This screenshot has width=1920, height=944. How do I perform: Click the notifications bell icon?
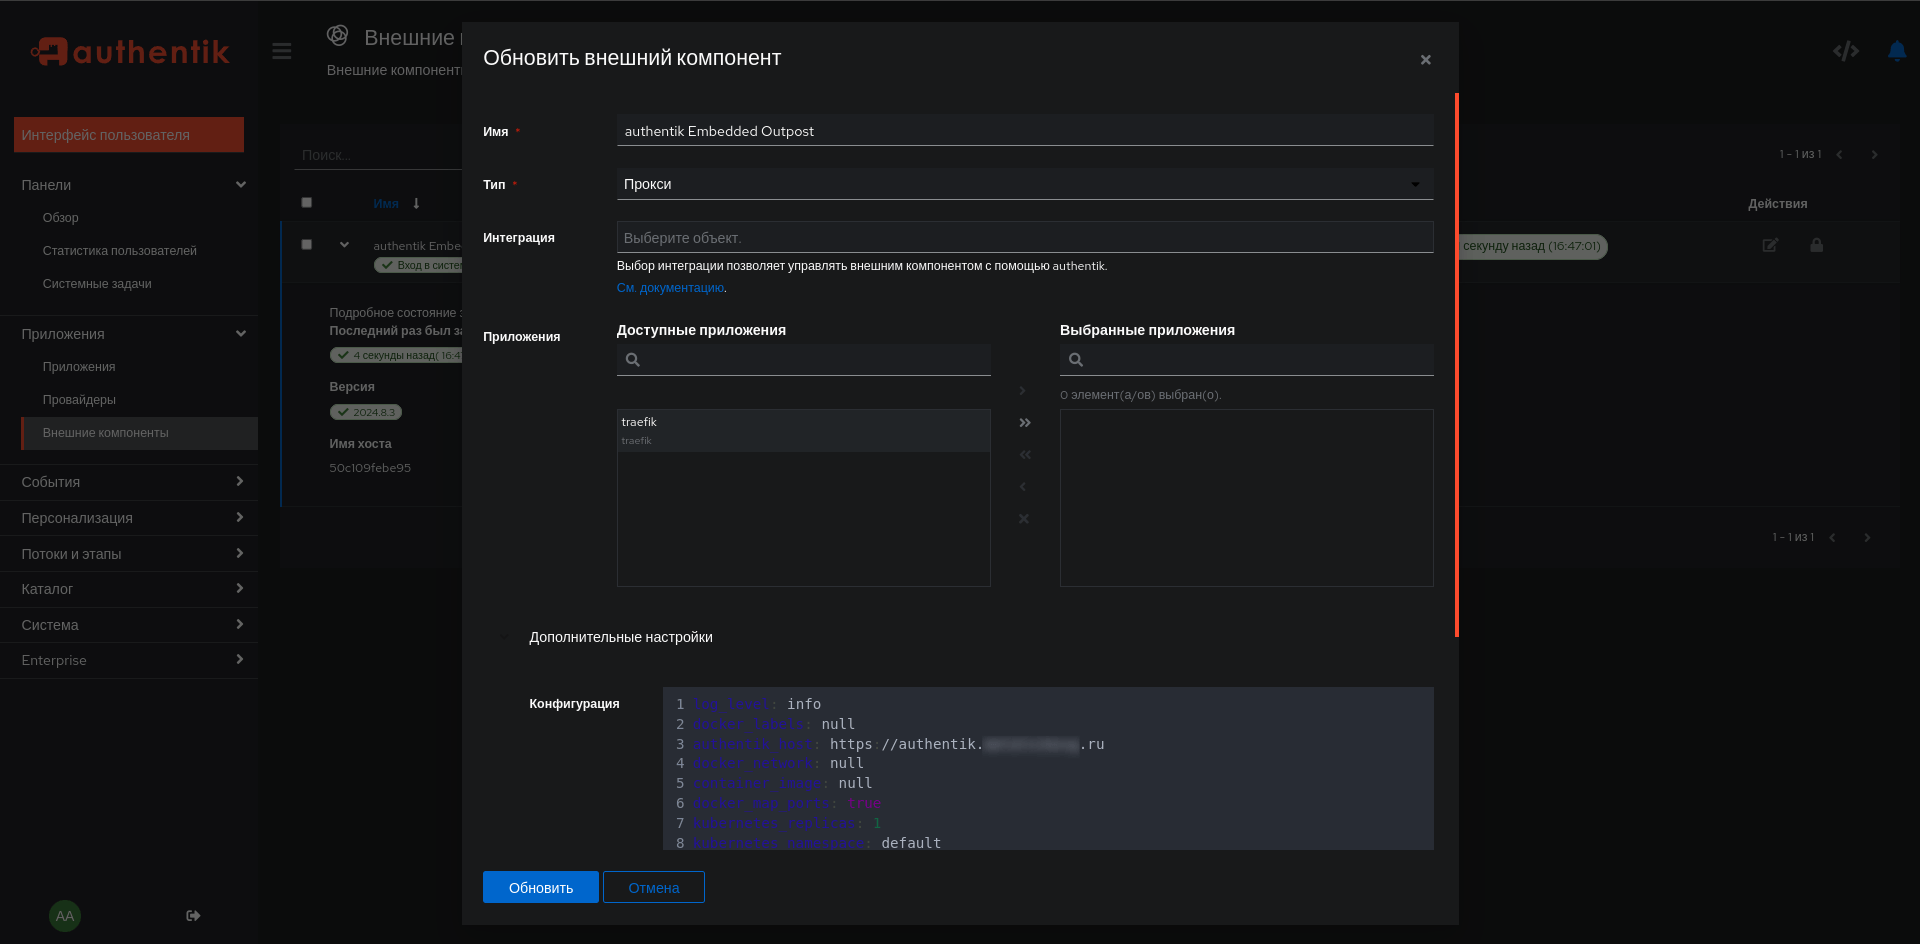click(1896, 51)
